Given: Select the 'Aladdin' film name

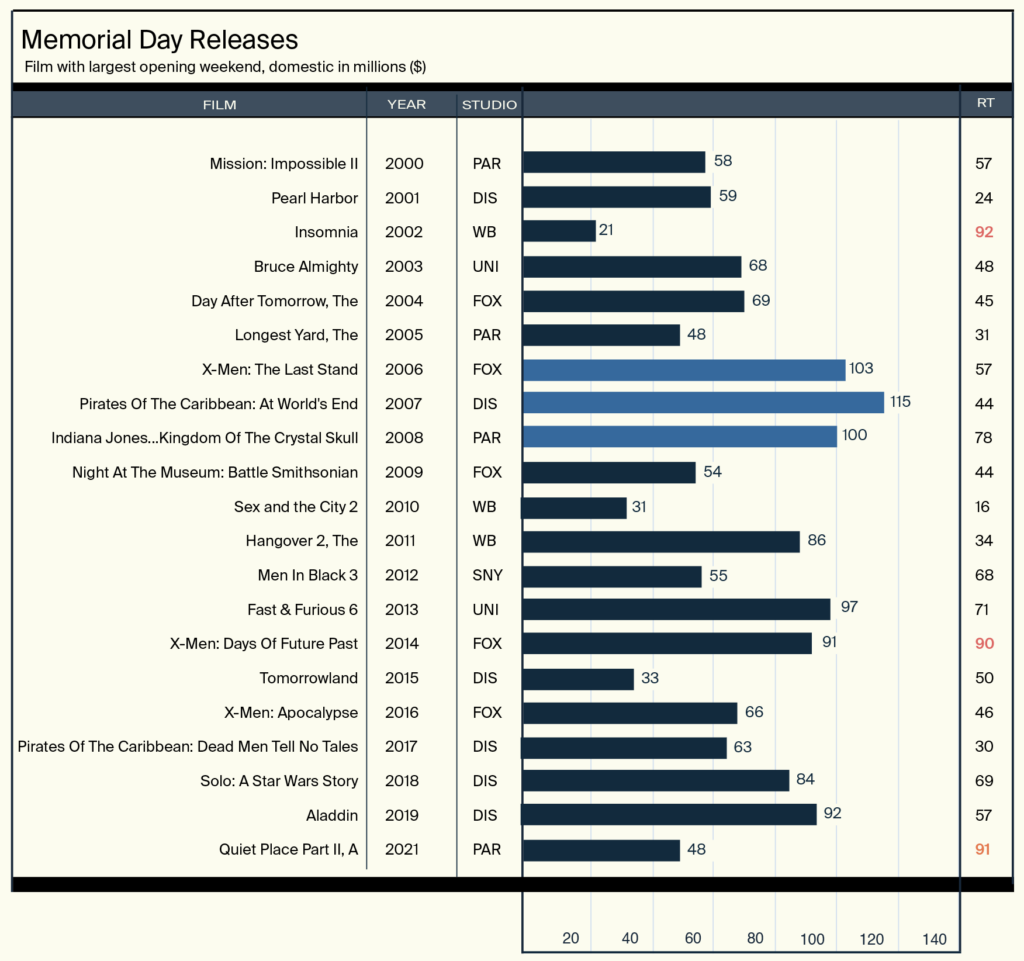Looking at the screenshot, I should tap(332, 816).
